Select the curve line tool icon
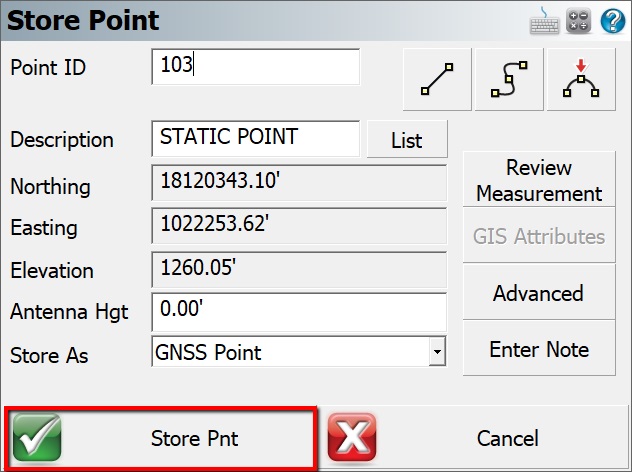The width and height of the screenshot is (632, 472). point(507,79)
